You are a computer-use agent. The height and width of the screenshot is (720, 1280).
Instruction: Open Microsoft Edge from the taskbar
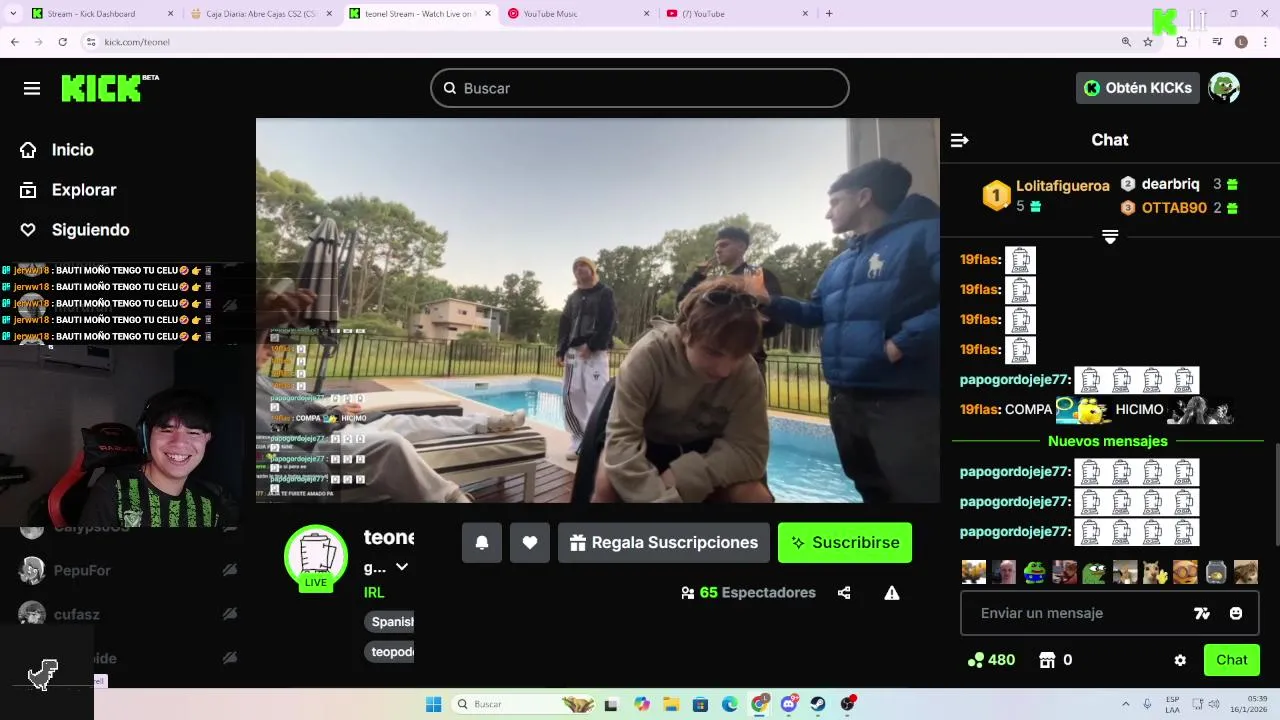coord(730,704)
